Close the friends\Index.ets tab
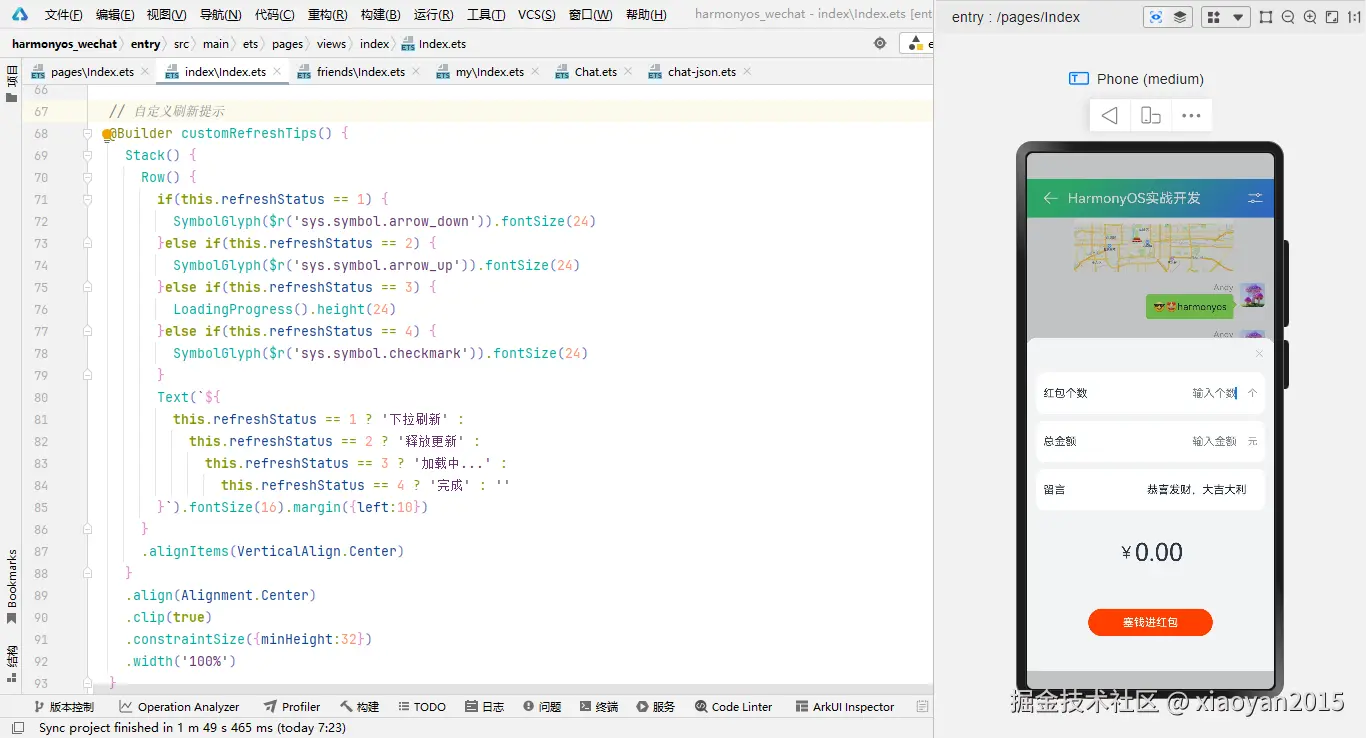 416,72
